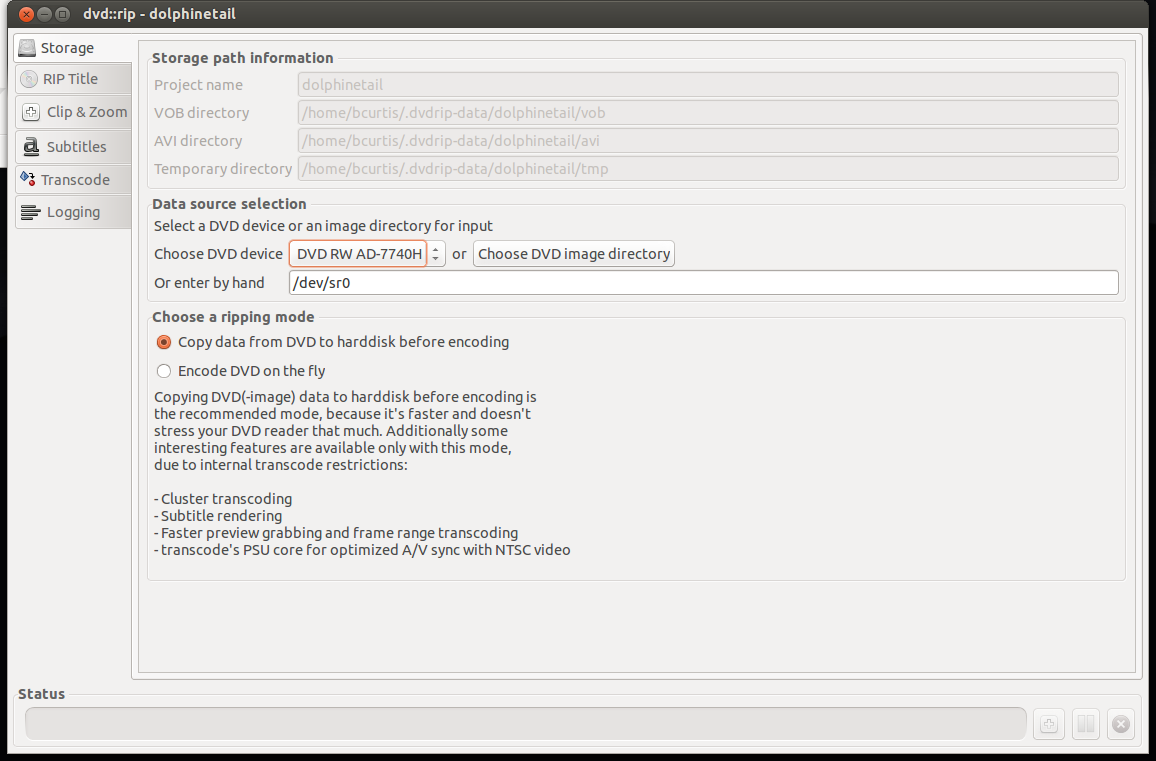Click the /dev/sr0 device path field

coord(703,283)
